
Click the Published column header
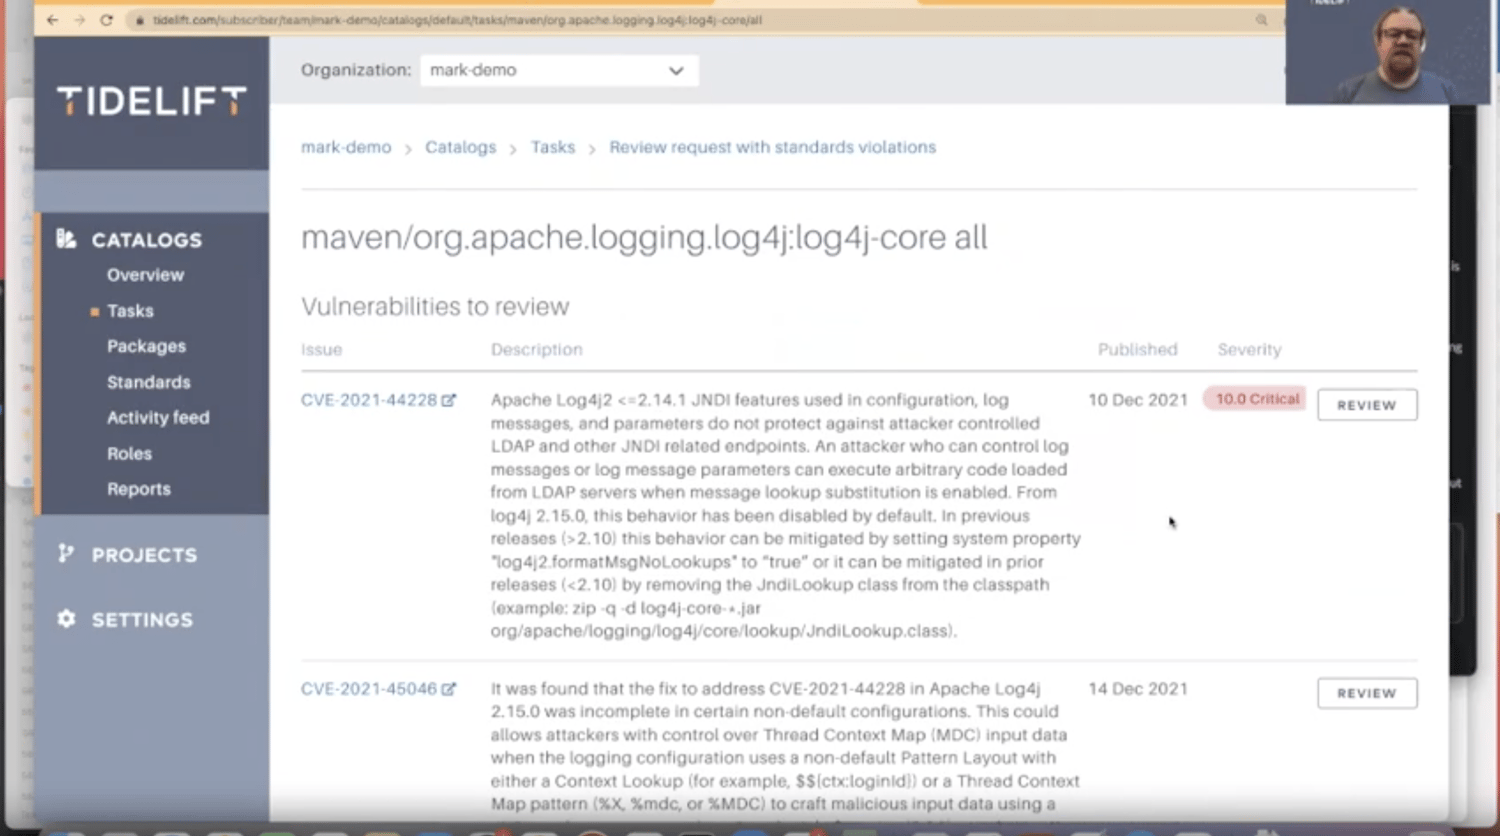1137,350
